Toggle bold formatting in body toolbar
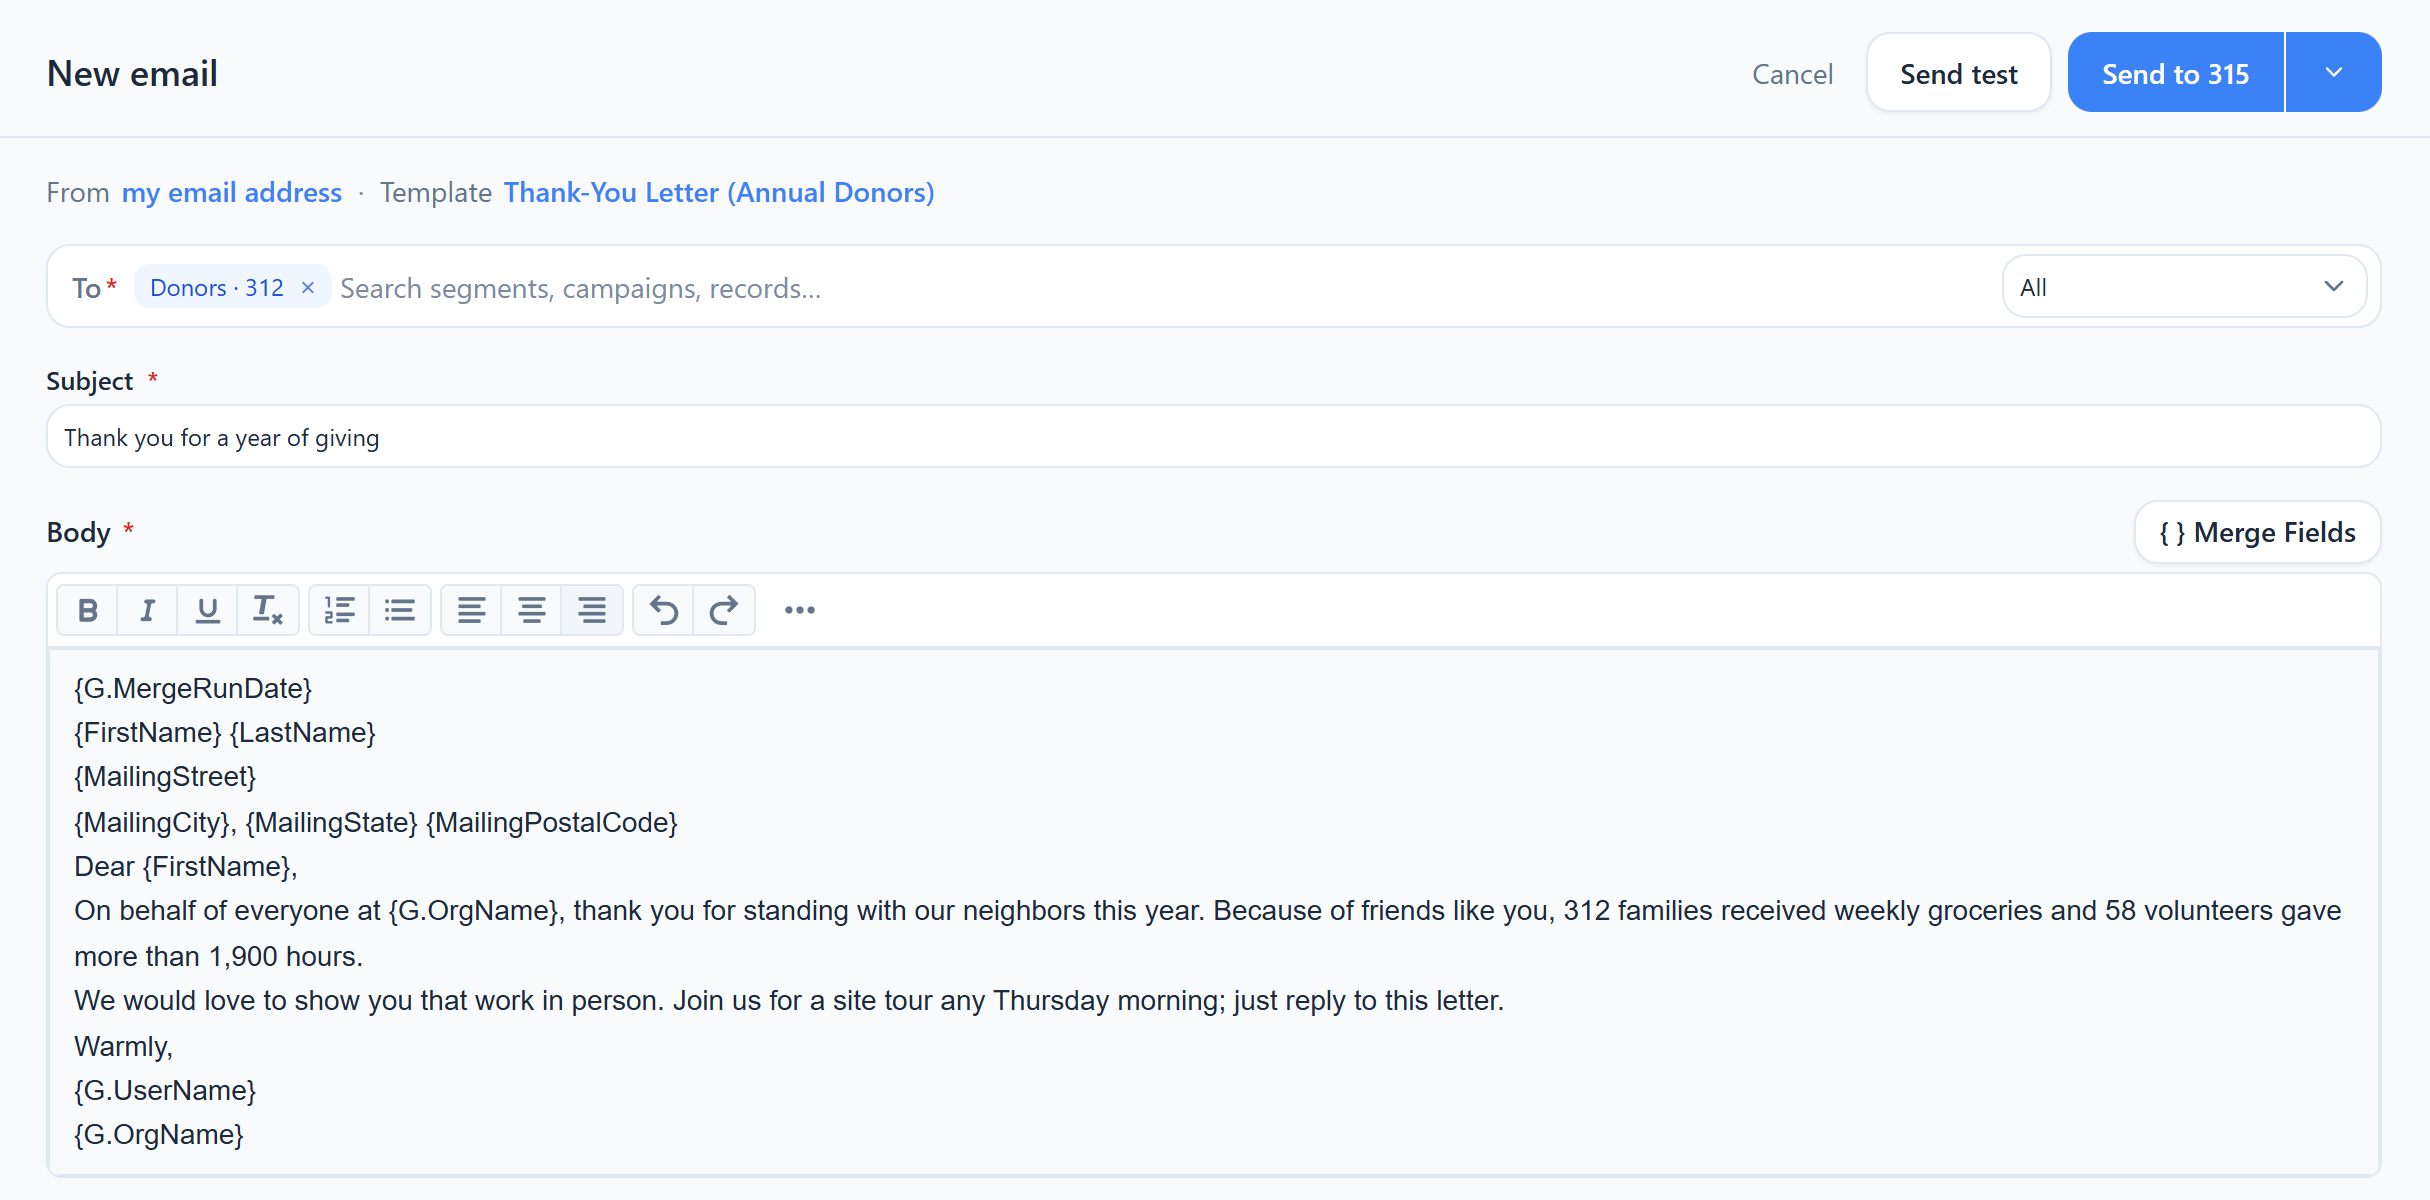2430x1200 pixels. [88, 610]
